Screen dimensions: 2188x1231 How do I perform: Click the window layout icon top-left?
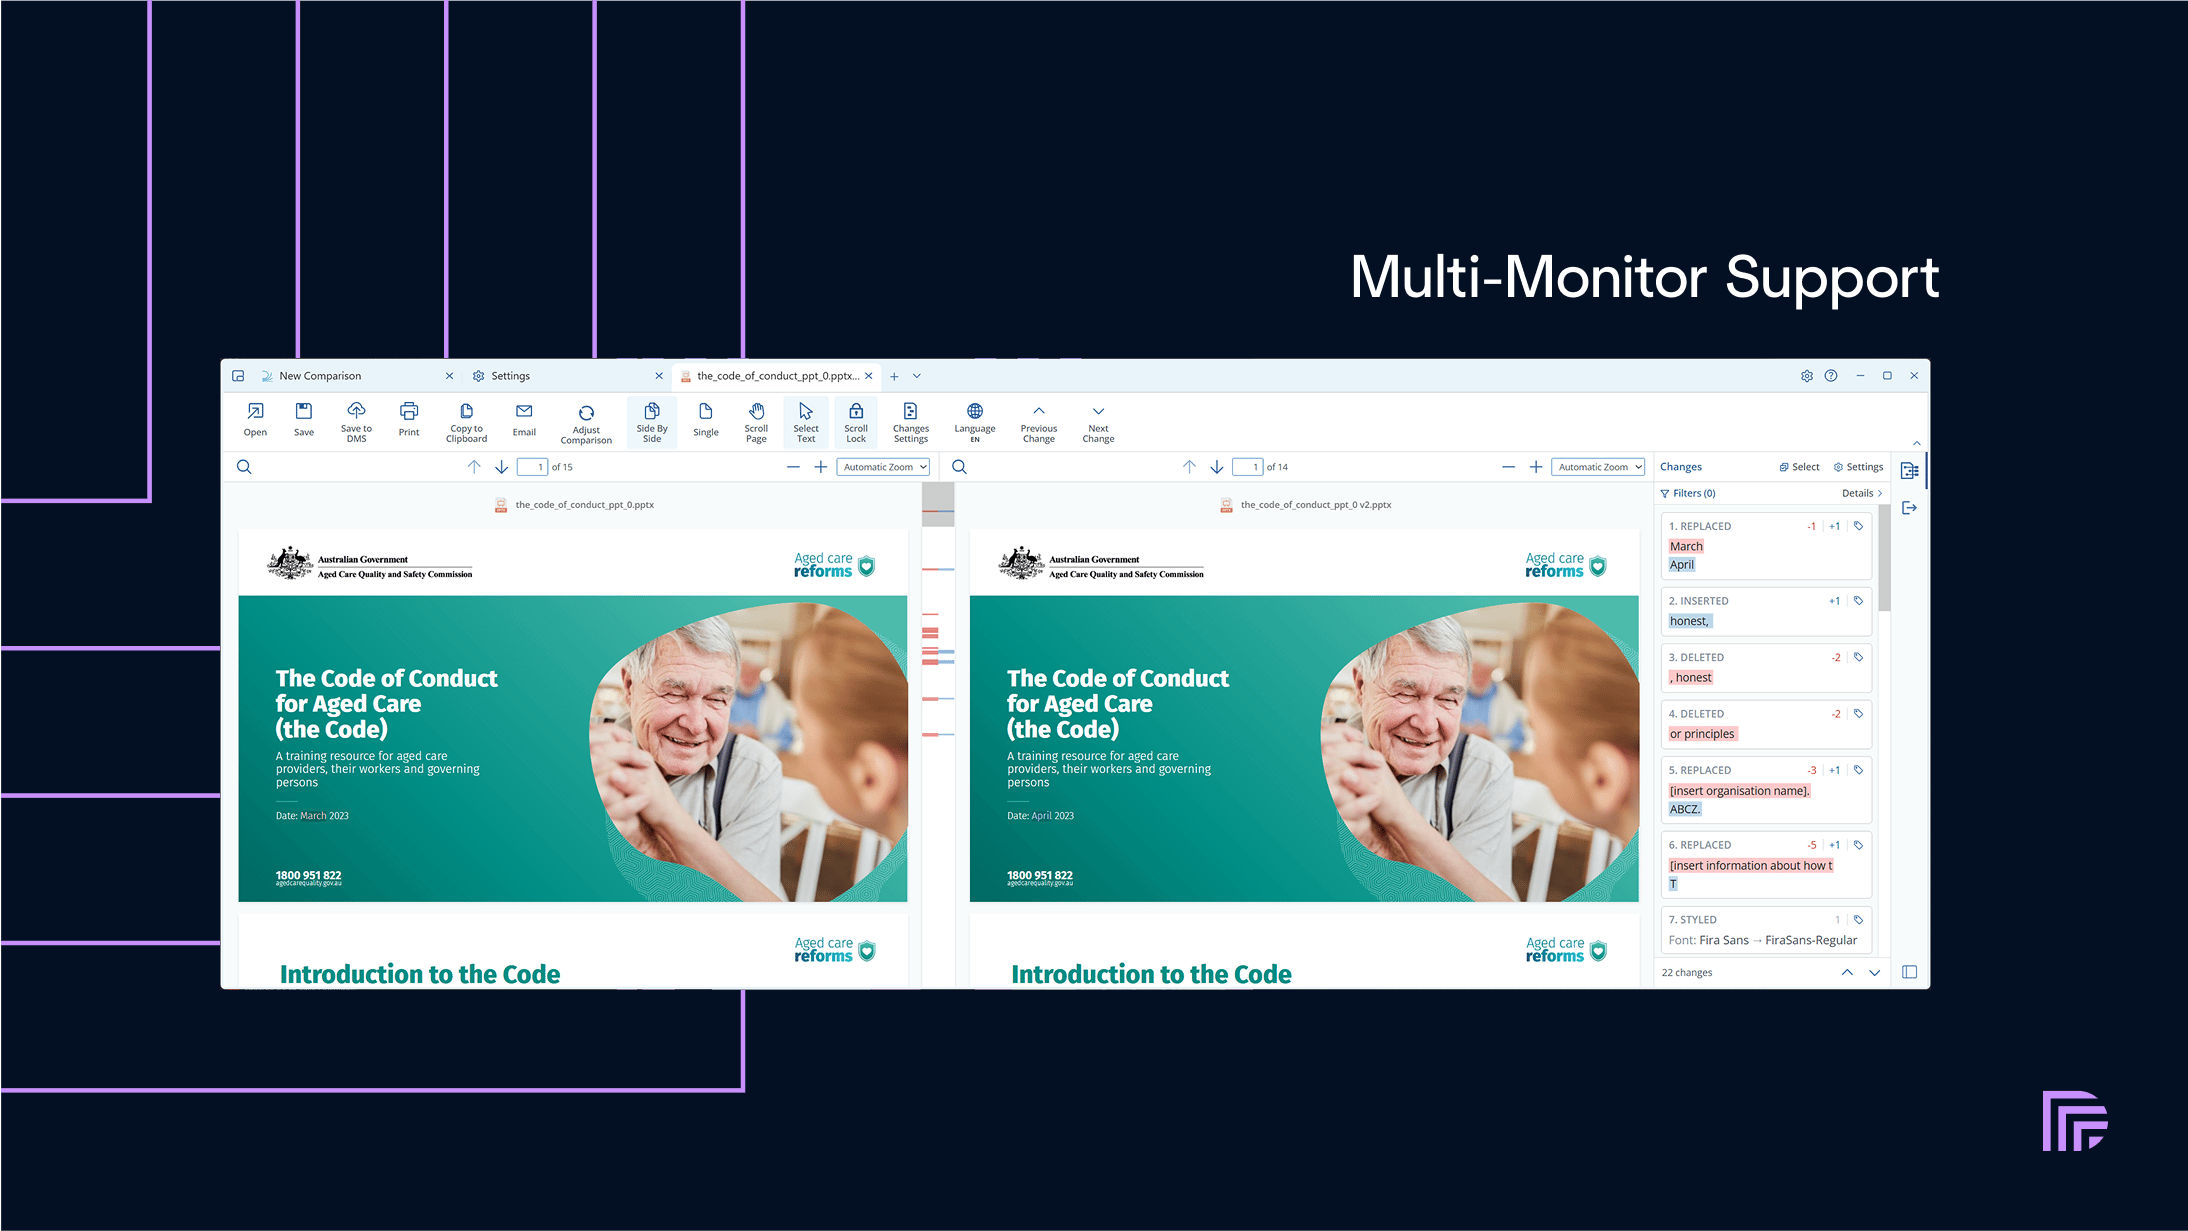pos(238,376)
